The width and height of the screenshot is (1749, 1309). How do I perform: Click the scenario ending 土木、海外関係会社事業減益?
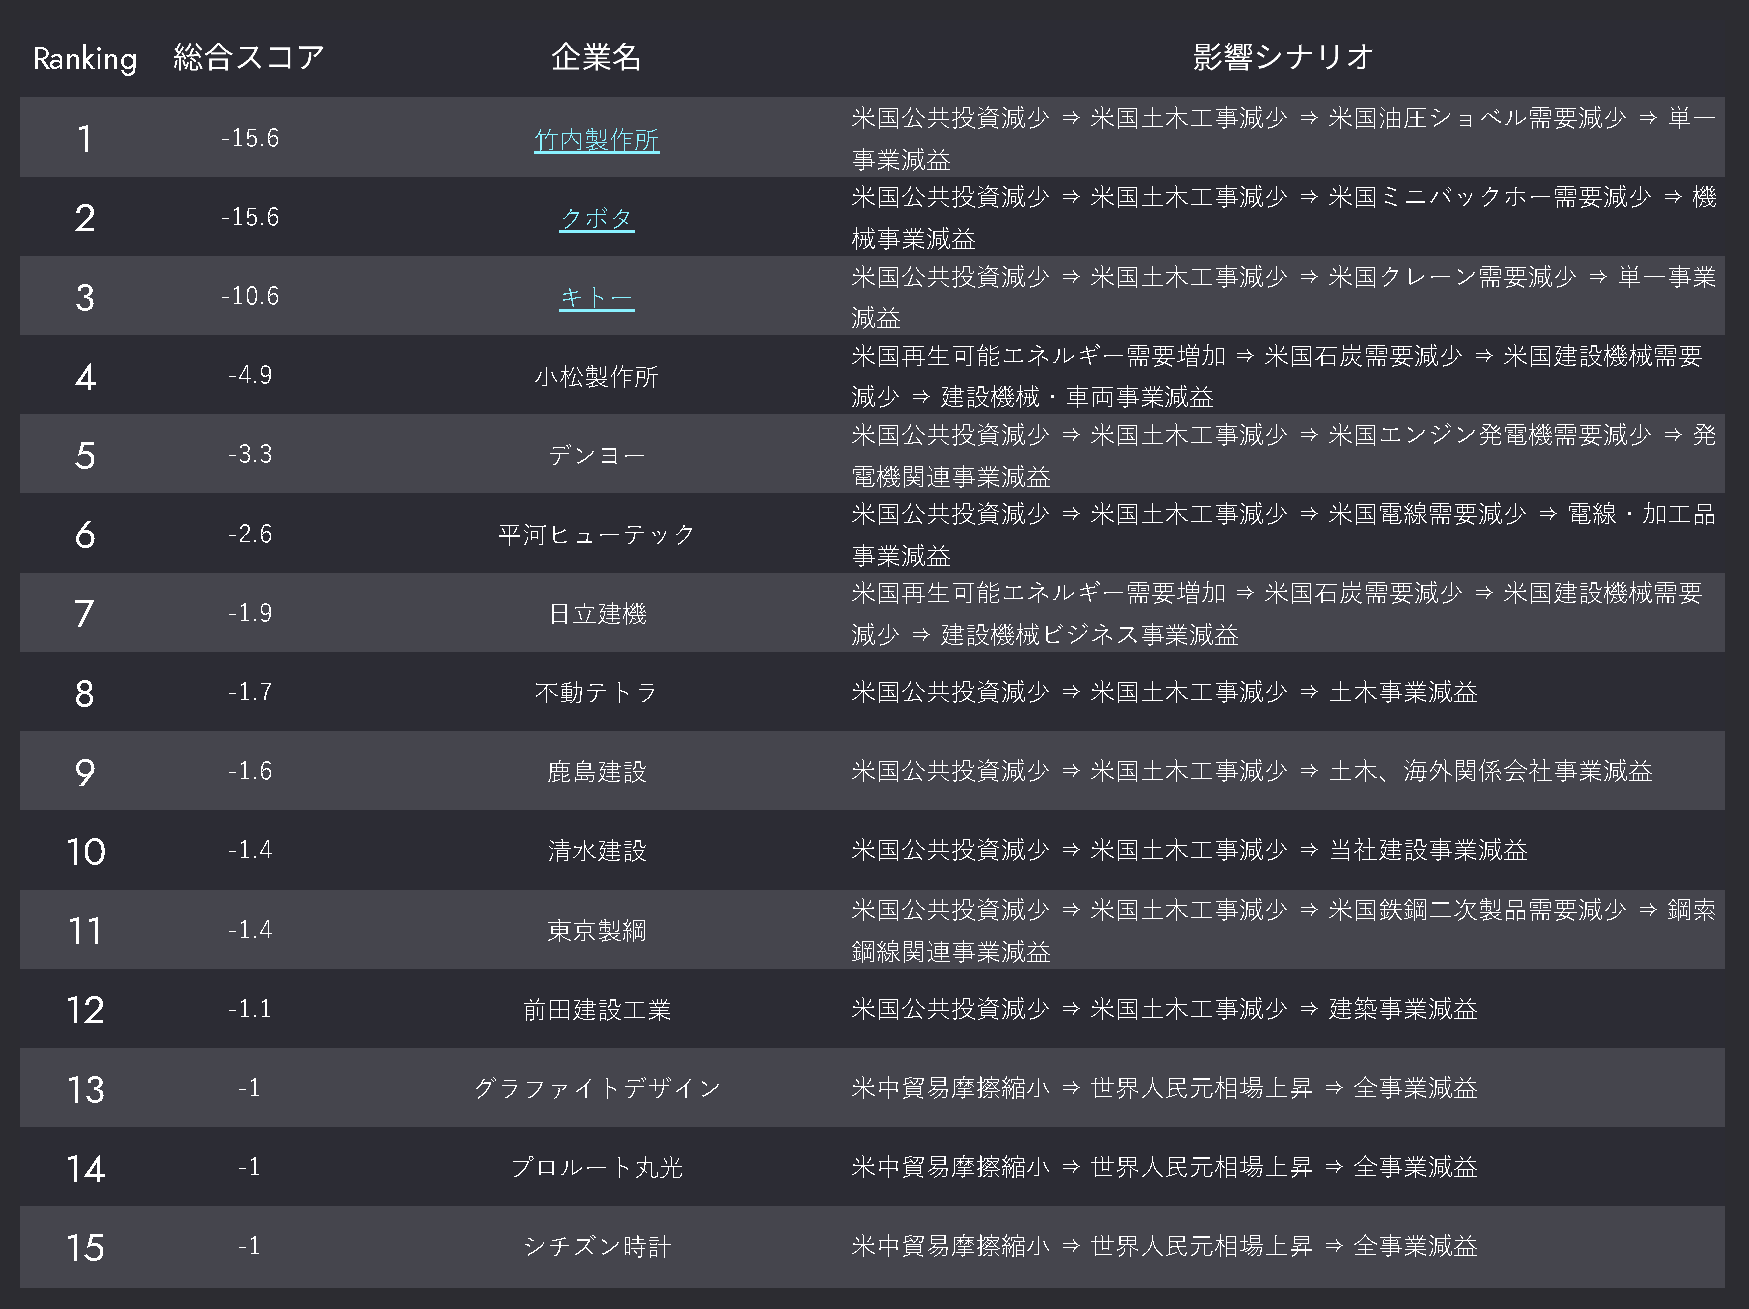pyautogui.click(x=1251, y=771)
